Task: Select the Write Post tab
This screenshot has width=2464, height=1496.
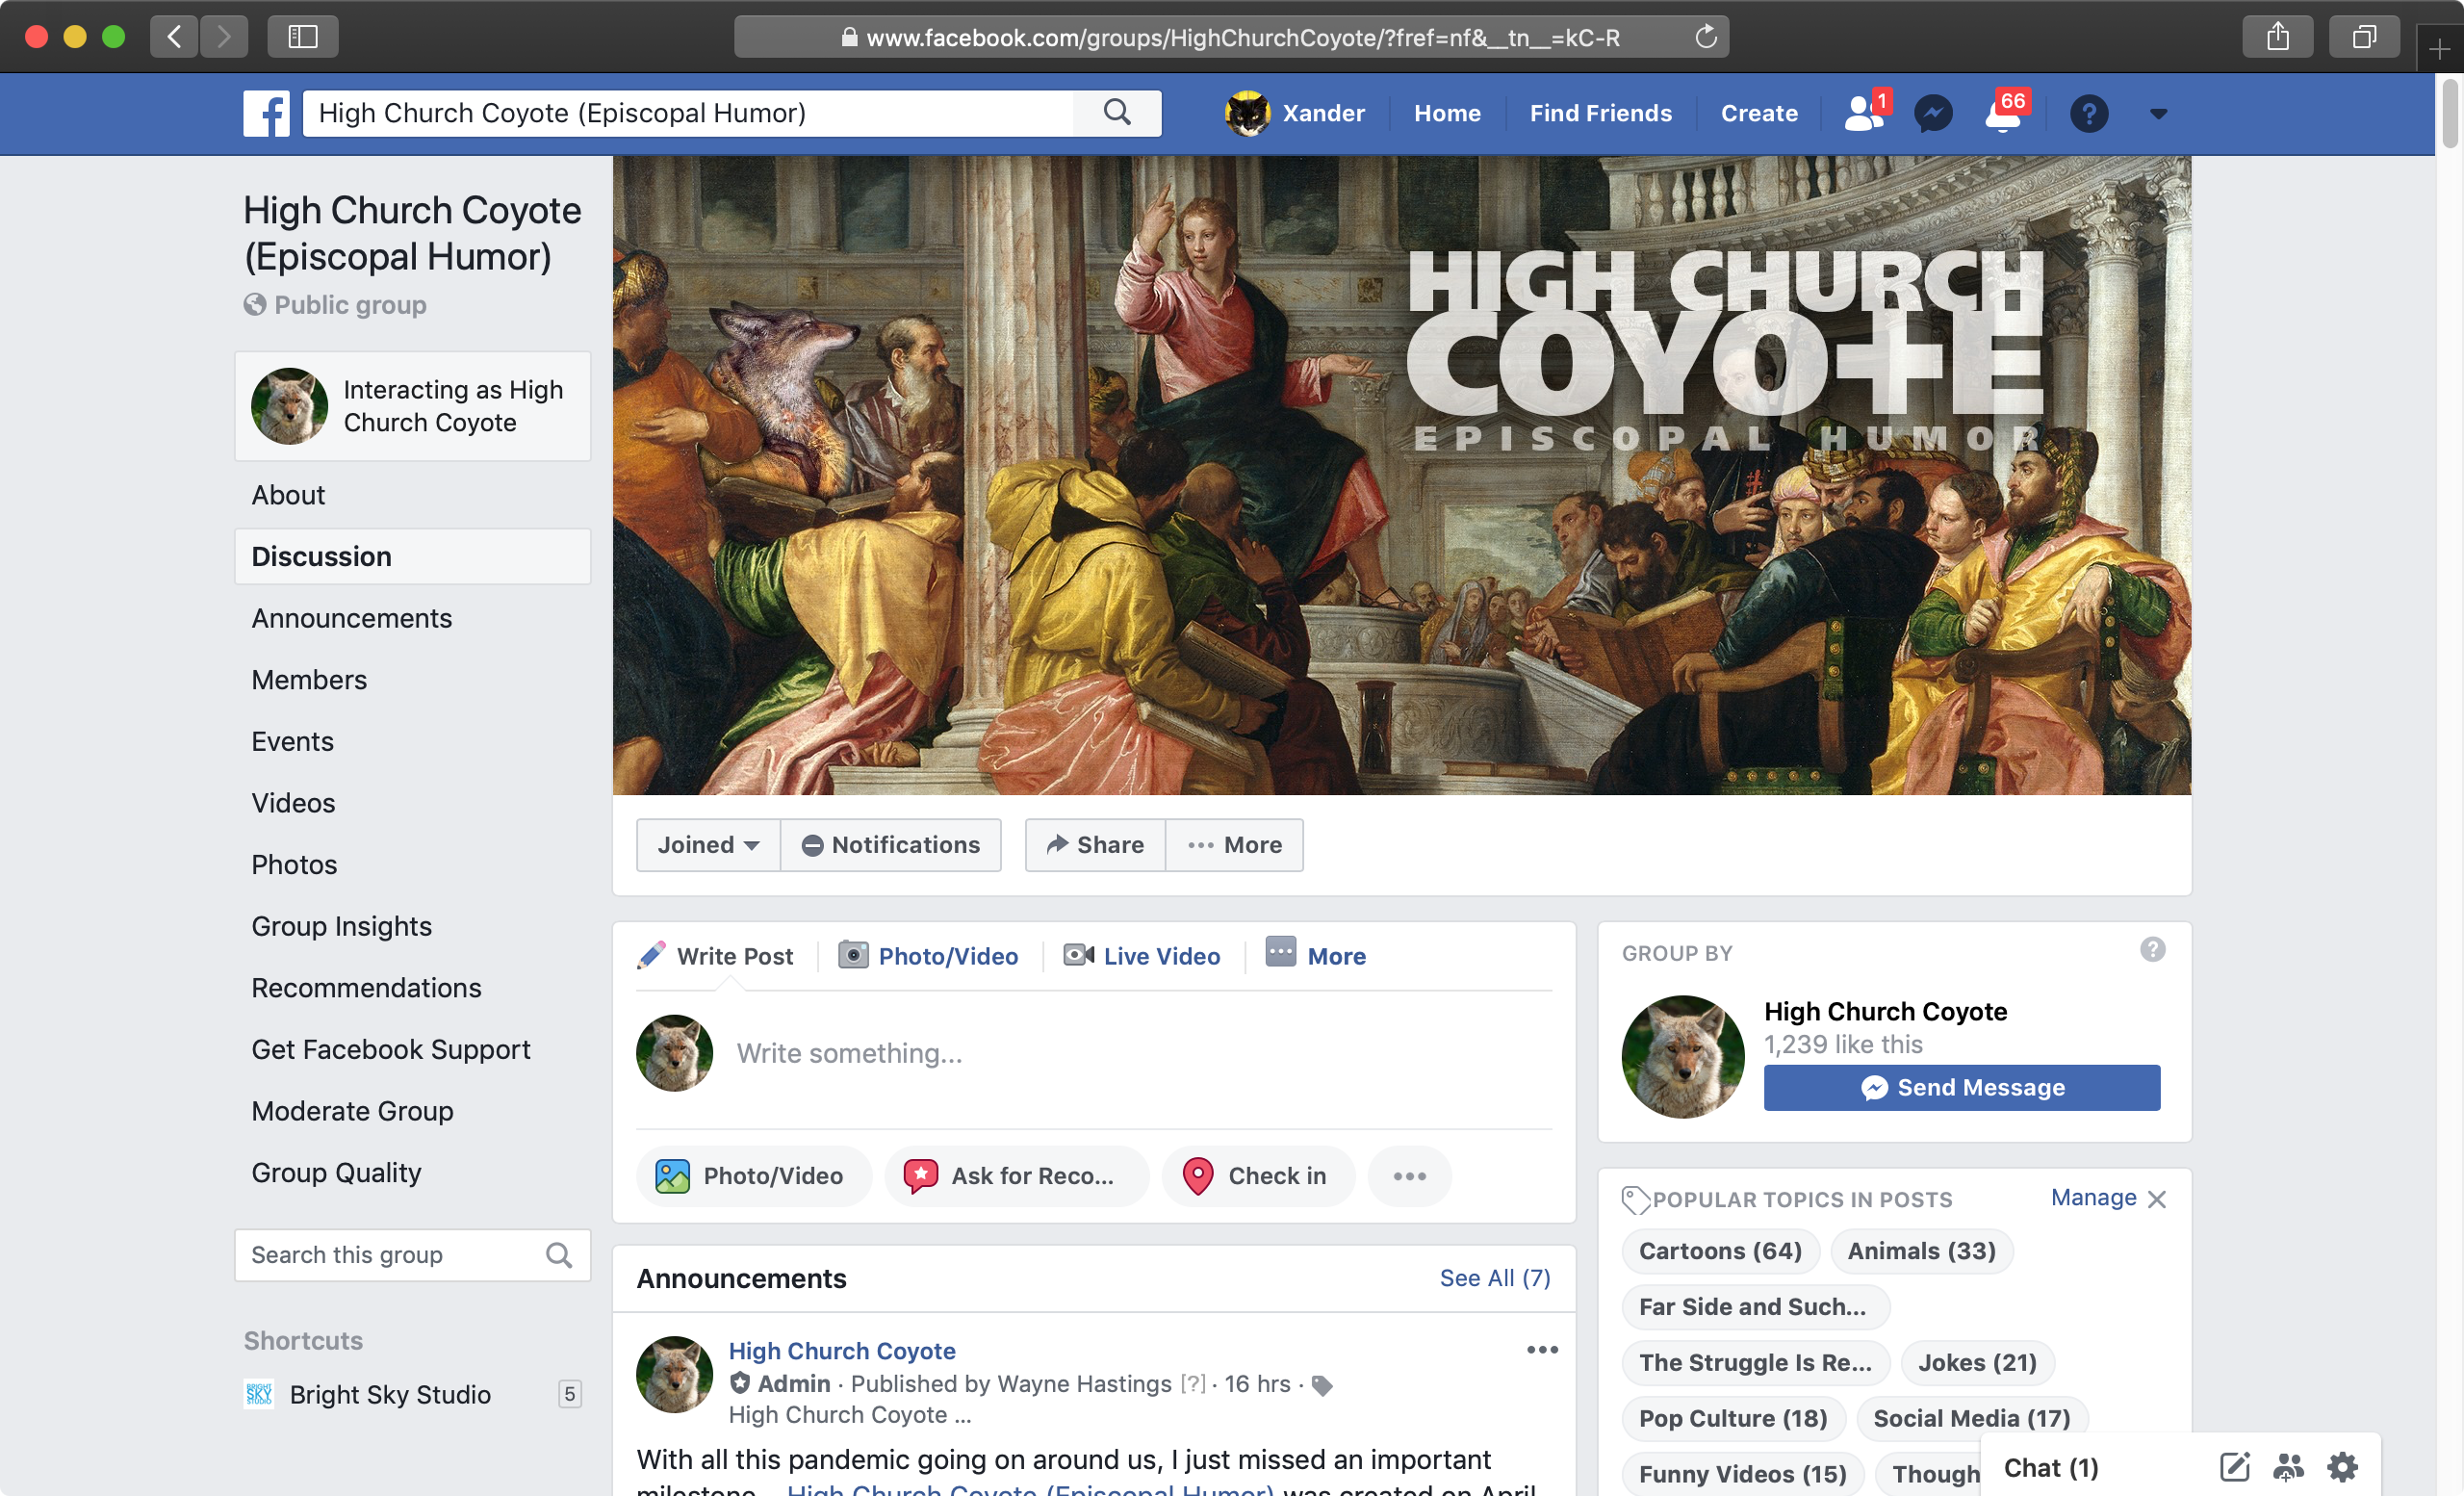Action: click(716, 956)
